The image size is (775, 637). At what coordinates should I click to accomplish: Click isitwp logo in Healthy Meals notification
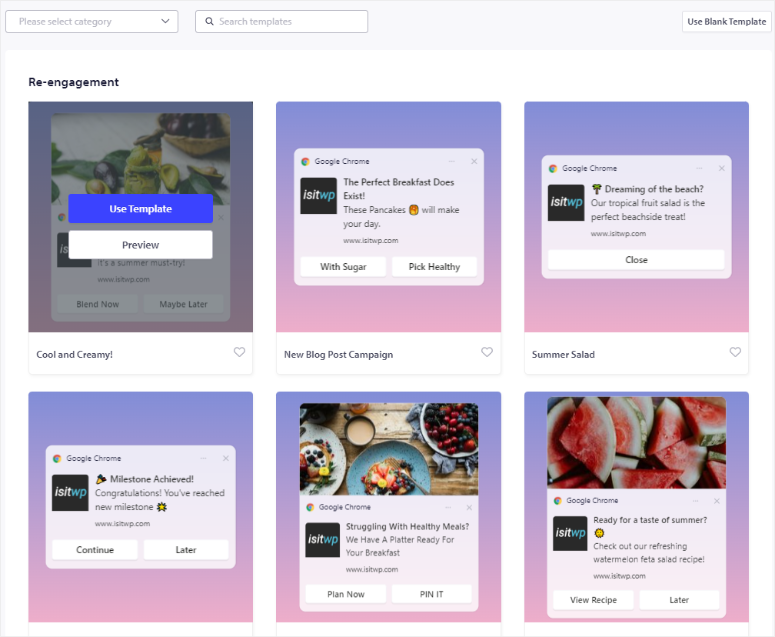(x=323, y=540)
